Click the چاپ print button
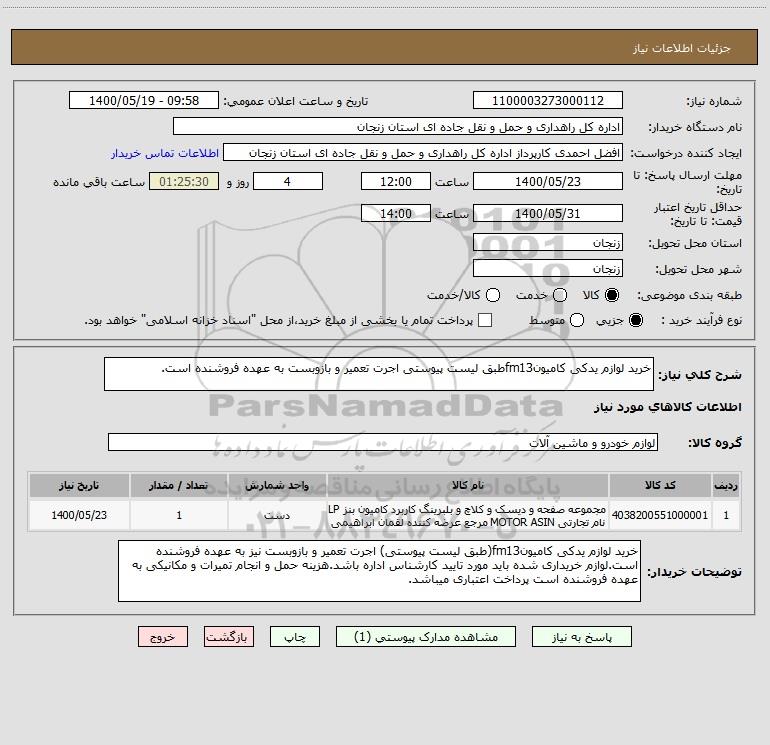Viewport: 770px width, 745px height. click(x=295, y=637)
